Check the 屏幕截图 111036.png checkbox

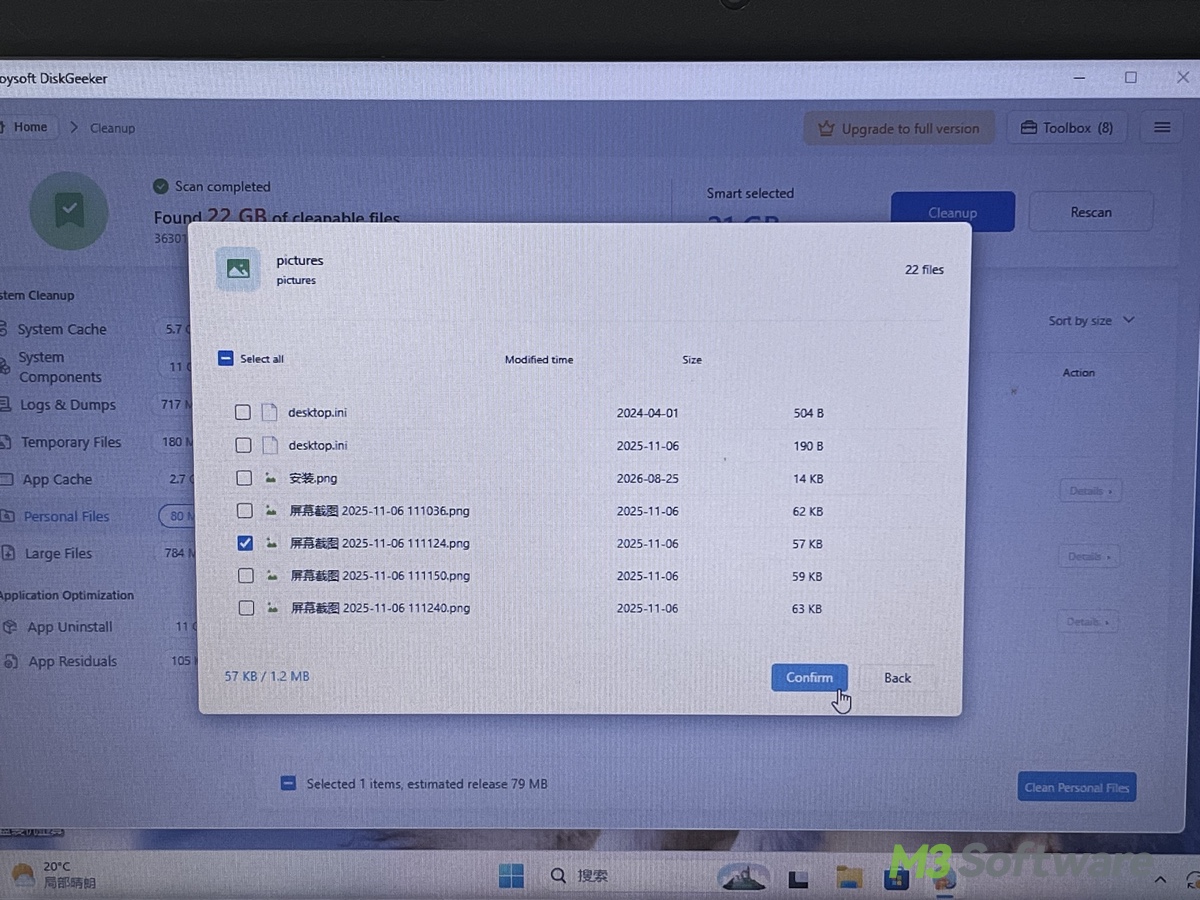click(x=244, y=510)
